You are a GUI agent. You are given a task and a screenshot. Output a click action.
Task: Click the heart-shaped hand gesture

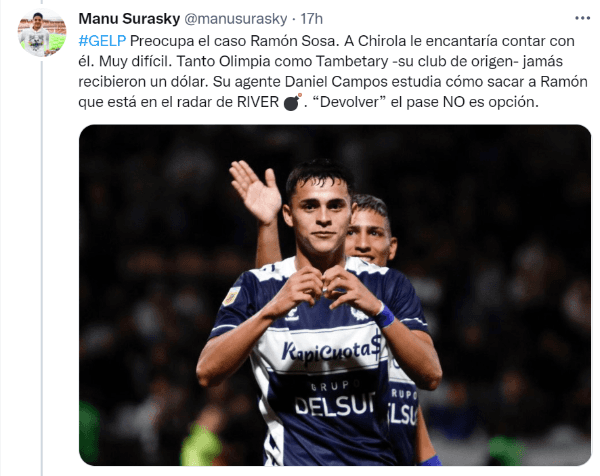point(323,289)
